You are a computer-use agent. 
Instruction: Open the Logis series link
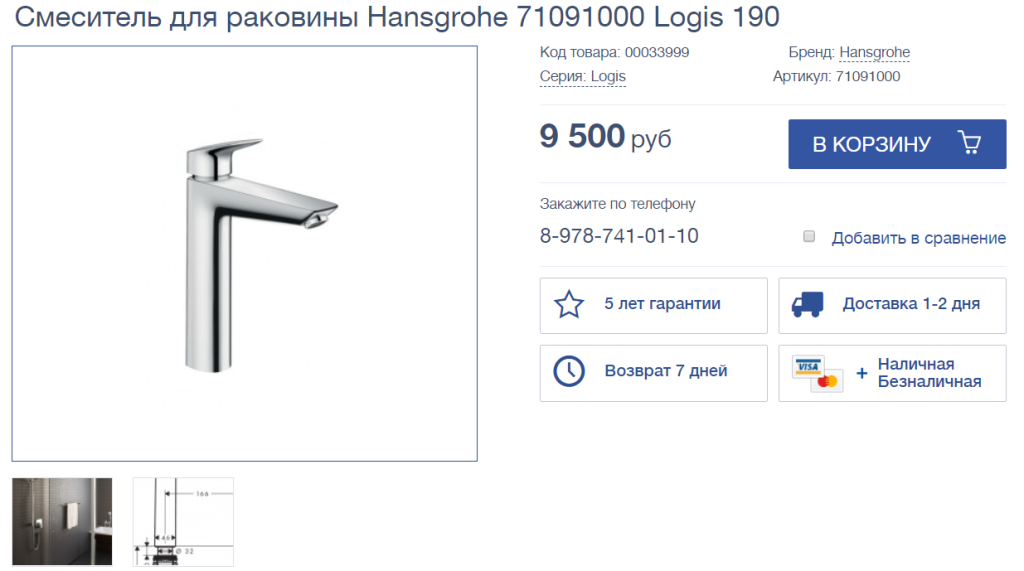tap(608, 76)
